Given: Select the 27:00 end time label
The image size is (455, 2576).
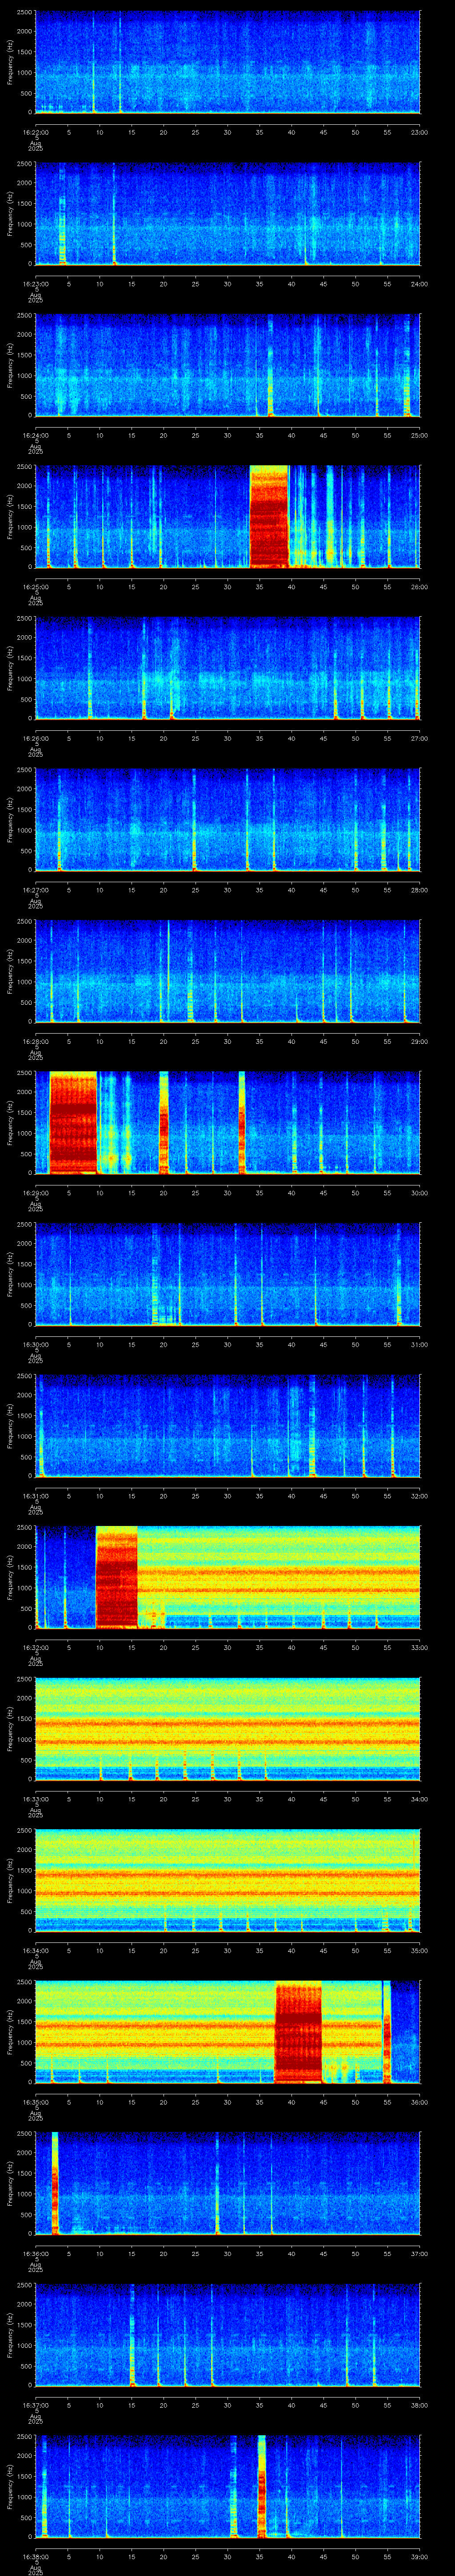Looking at the screenshot, I should (x=419, y=738).
